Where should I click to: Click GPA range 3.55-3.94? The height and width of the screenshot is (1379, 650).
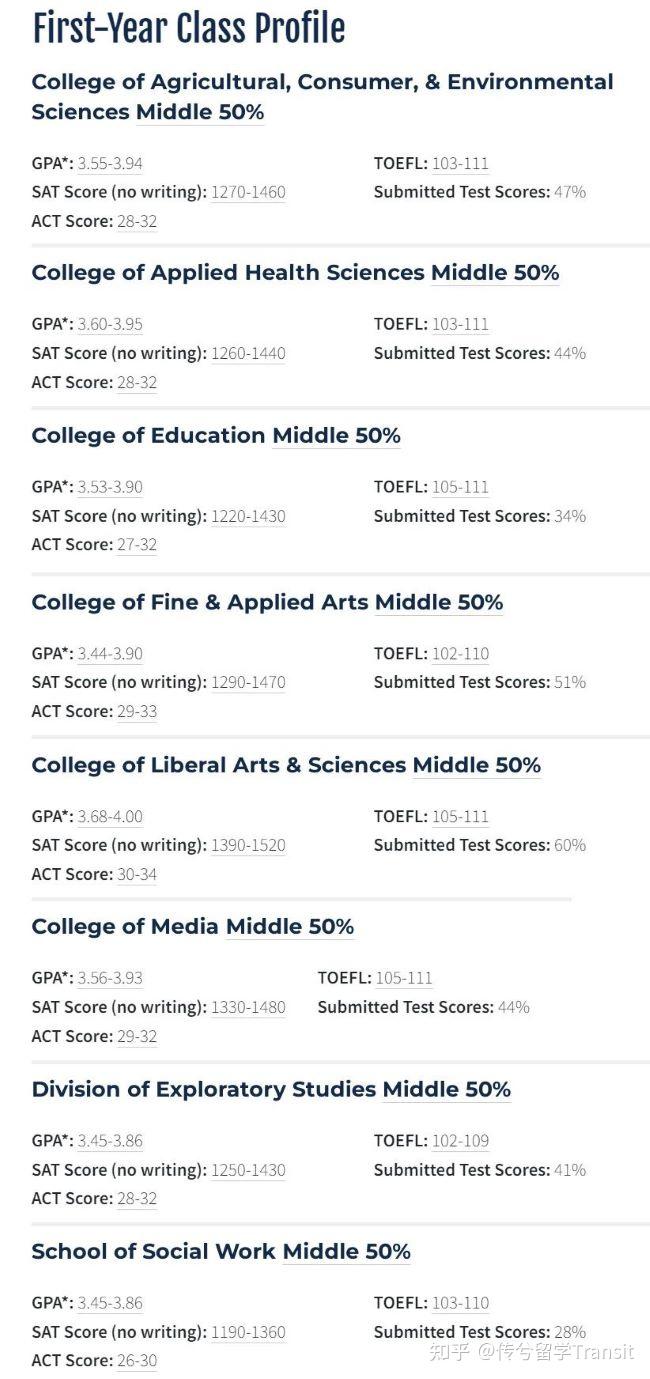click(x=110, y=163)
